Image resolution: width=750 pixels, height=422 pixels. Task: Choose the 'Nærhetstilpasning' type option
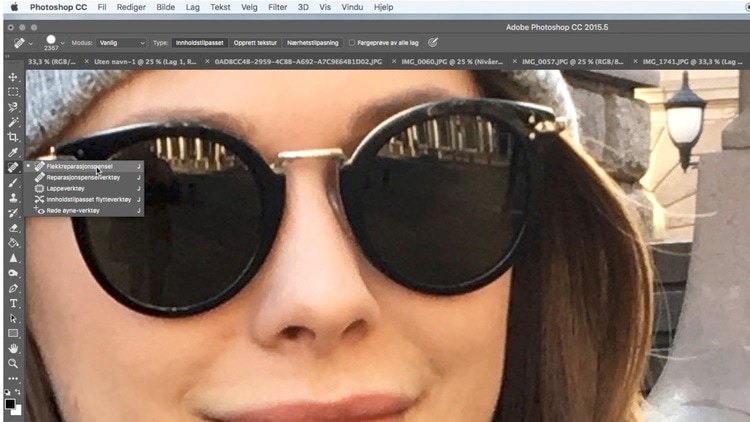(315, 43)
